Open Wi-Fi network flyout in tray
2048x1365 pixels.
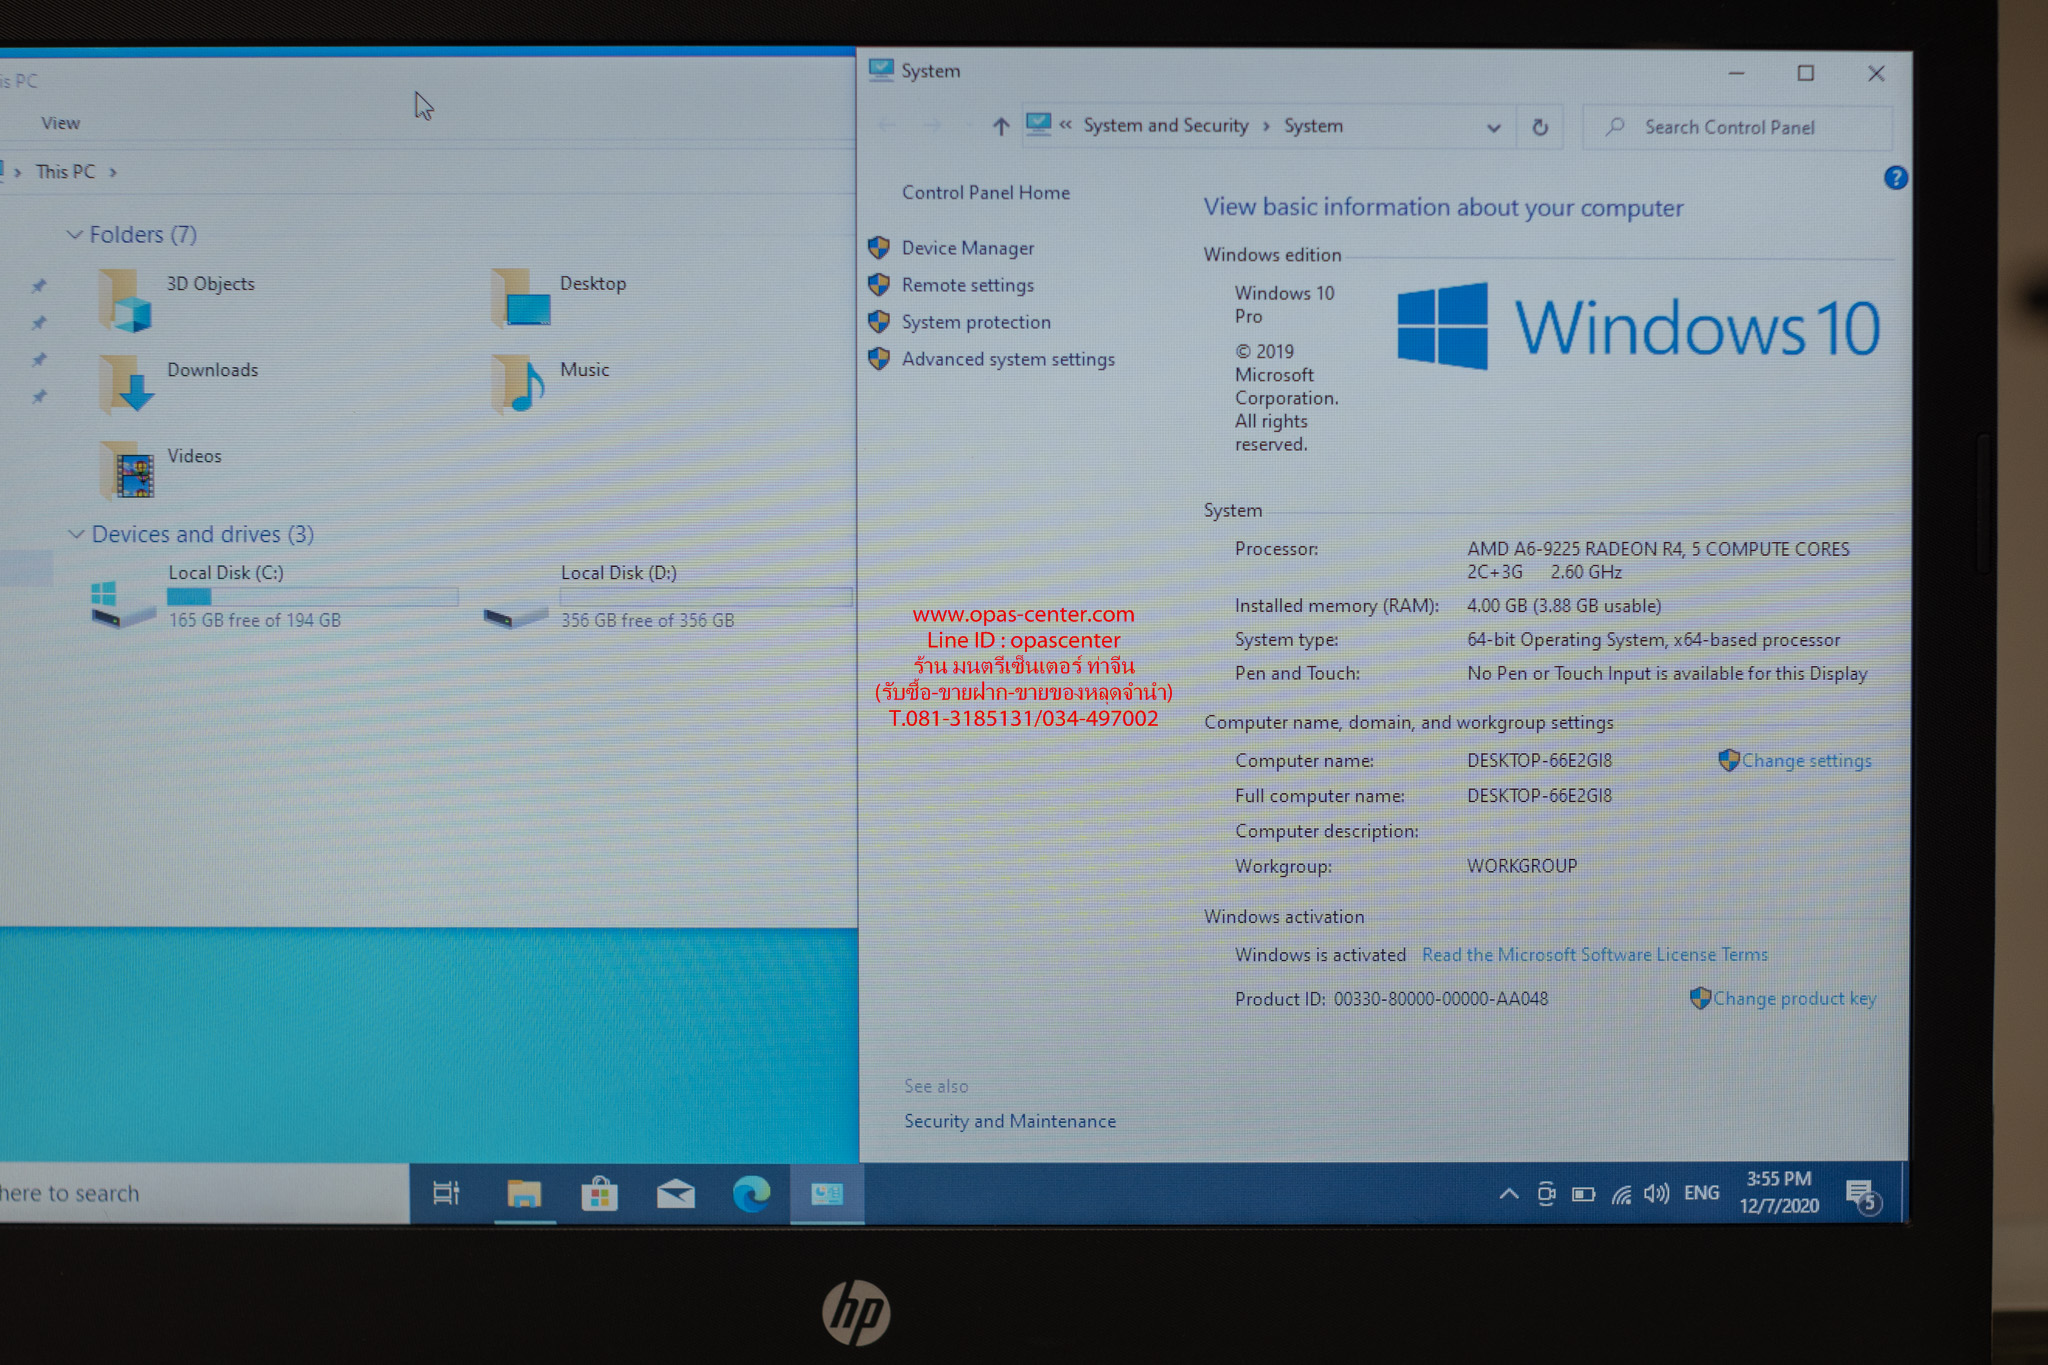coord(1621,1194)
